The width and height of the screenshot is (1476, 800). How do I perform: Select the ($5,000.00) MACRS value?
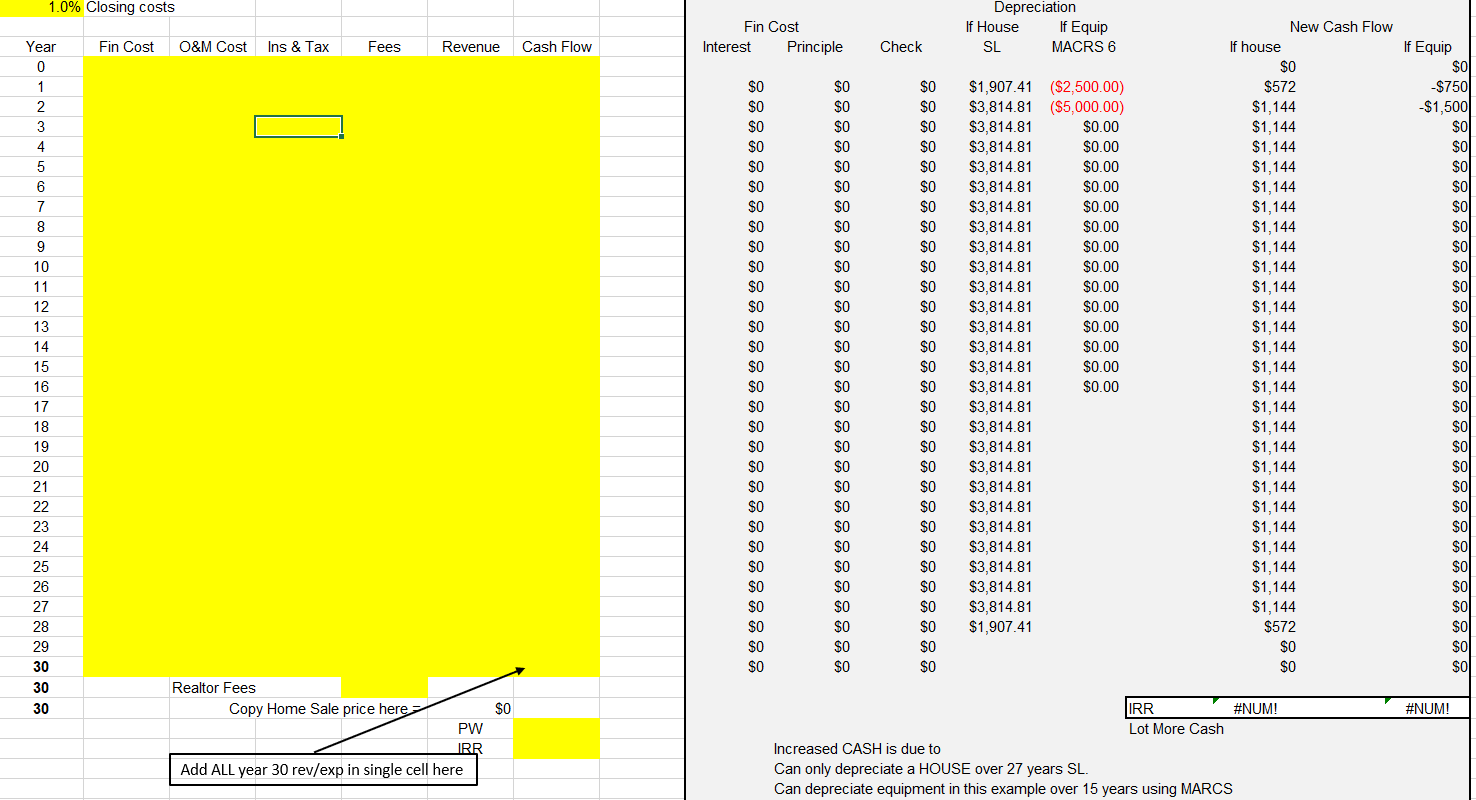pyautogui.click(x=1086, y=107)
